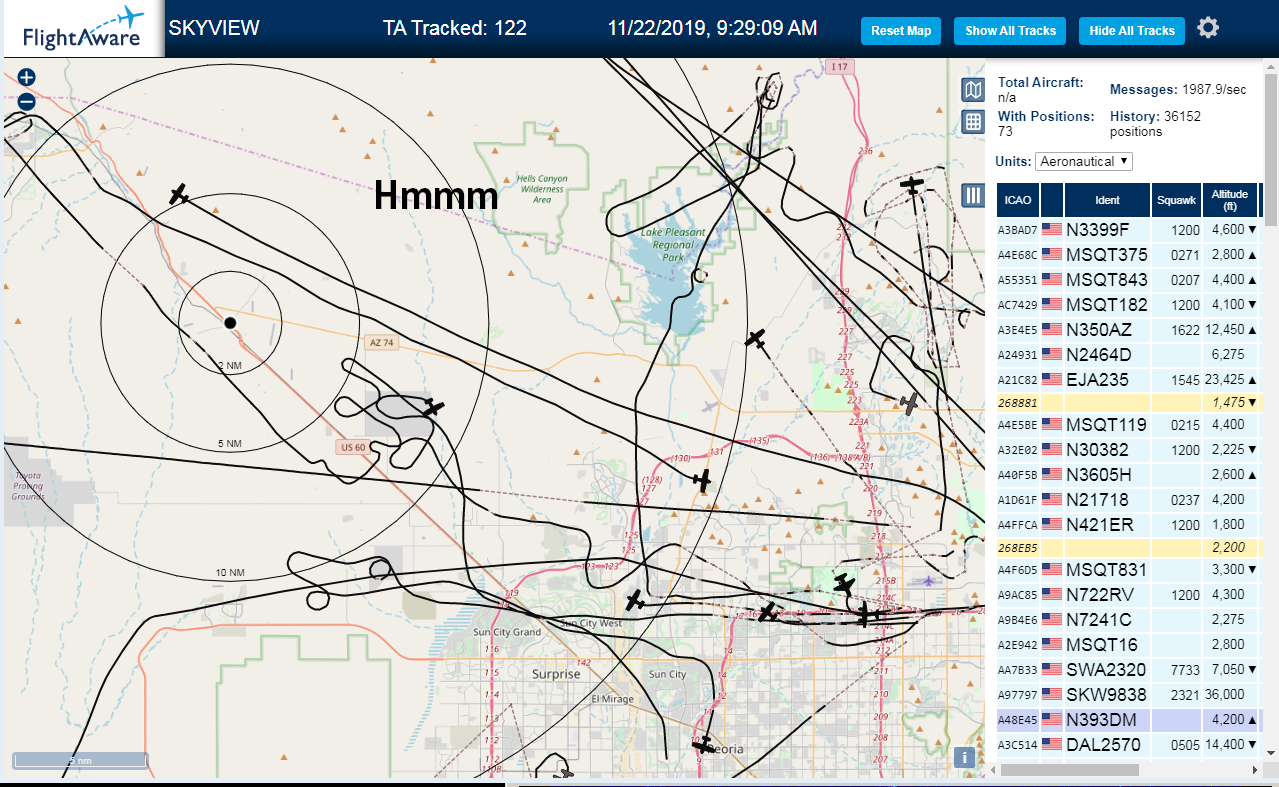Open the settings gear icon
Screen dimensions: 1279x787
coord(1208,28)
